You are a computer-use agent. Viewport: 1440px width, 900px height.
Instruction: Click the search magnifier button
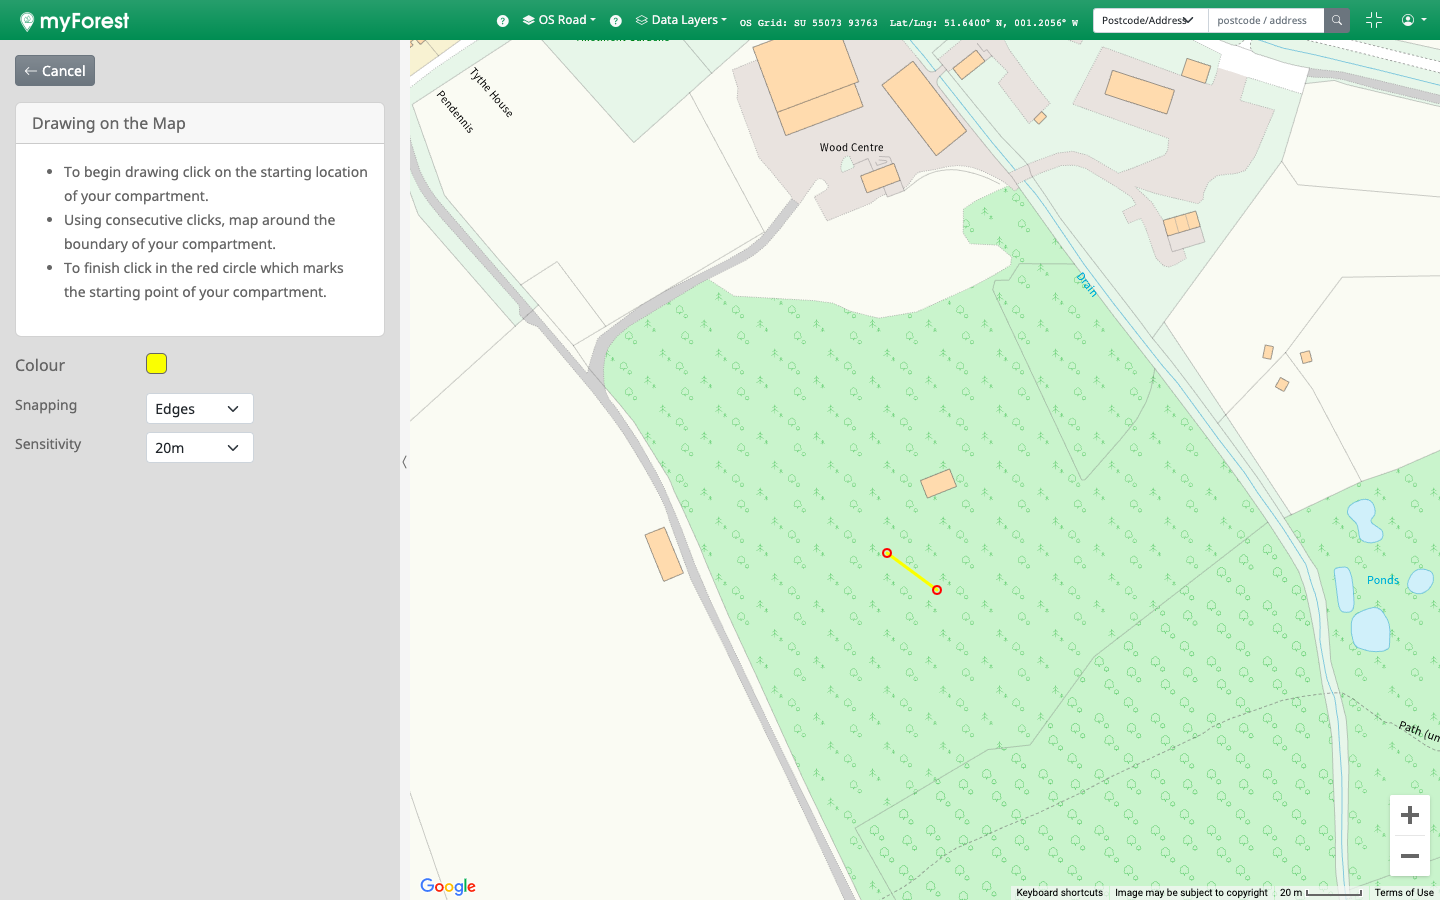1336,20
